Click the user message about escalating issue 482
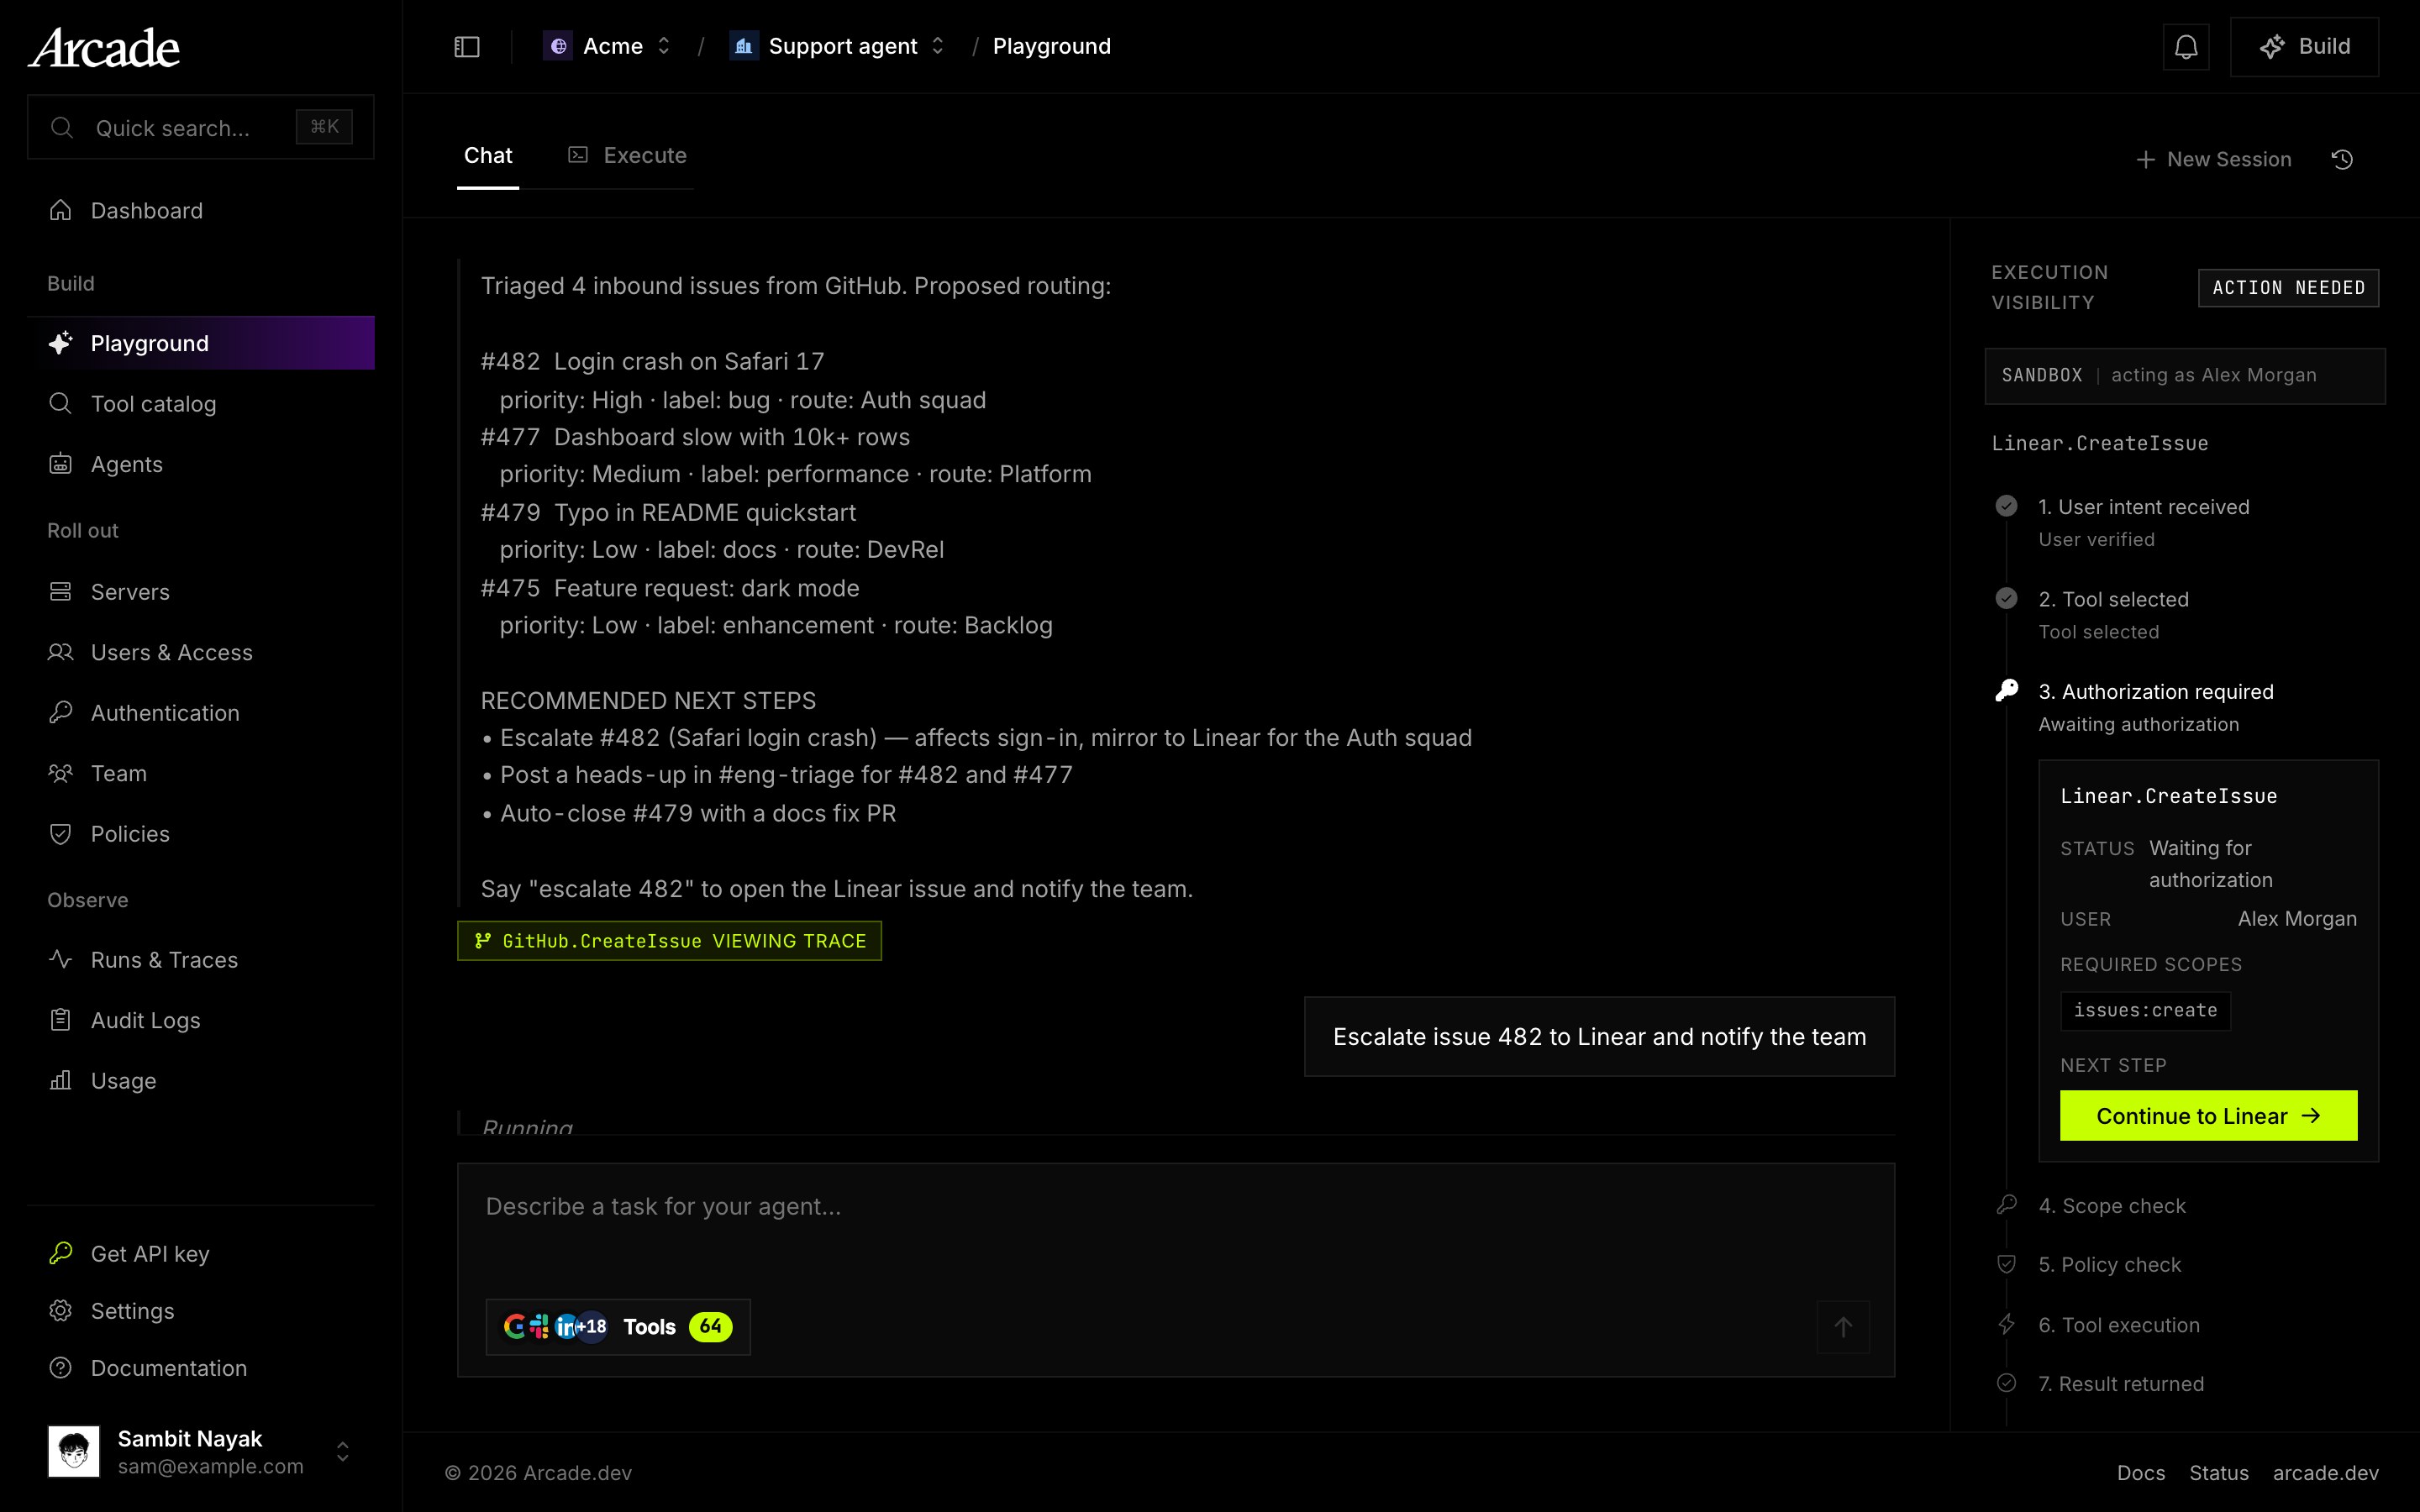Screen dimensions: 2420x1512 1599,1037
